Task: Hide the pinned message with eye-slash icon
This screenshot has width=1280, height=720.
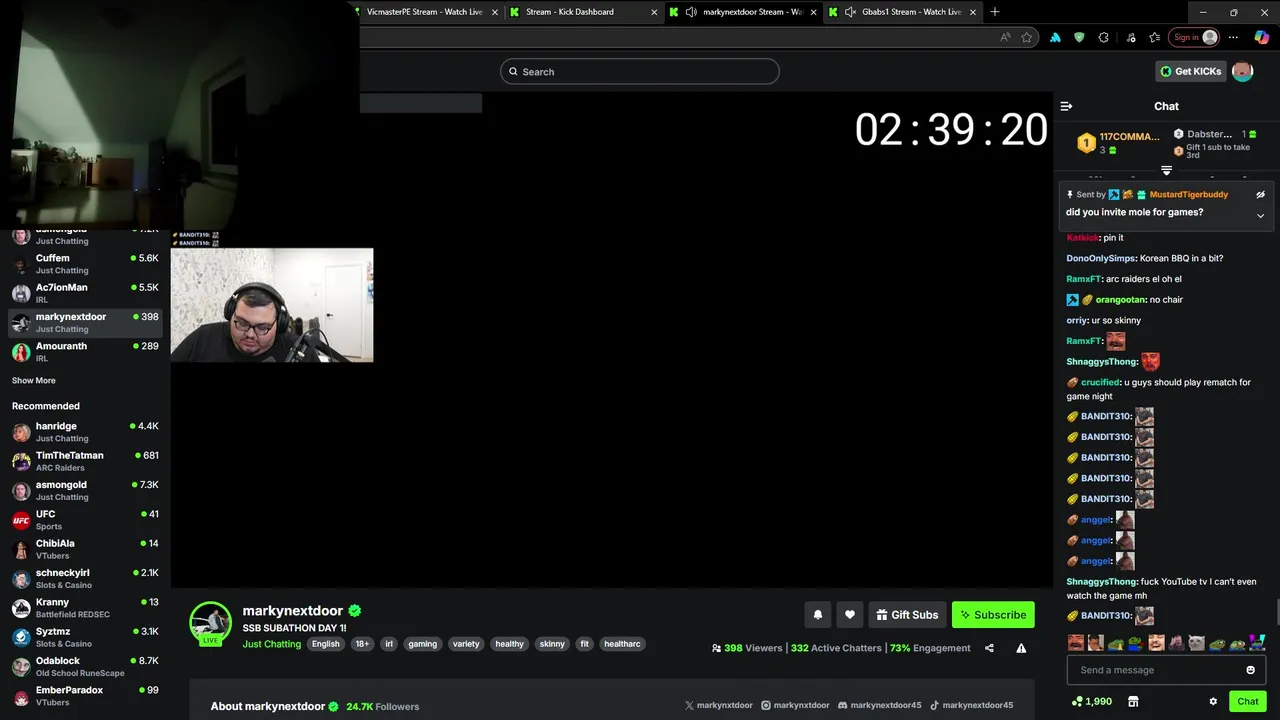Action: (1260, 194)
